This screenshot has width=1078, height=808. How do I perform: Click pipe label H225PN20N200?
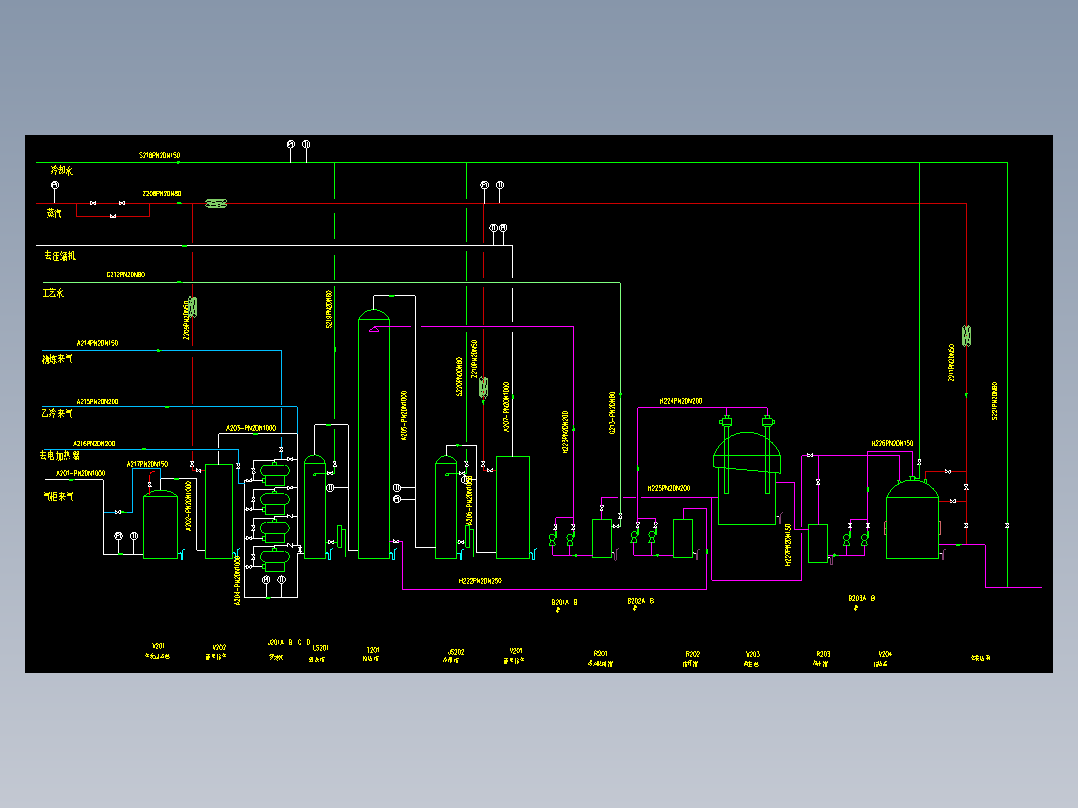click(668, 488)
